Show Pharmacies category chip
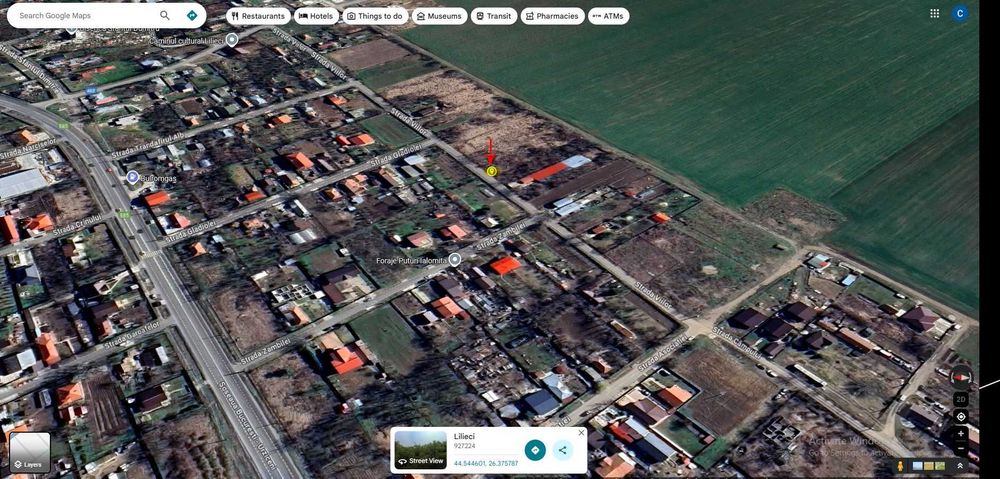The height and width of the screenshot is (479, 1000). click(x=552, y=16)
